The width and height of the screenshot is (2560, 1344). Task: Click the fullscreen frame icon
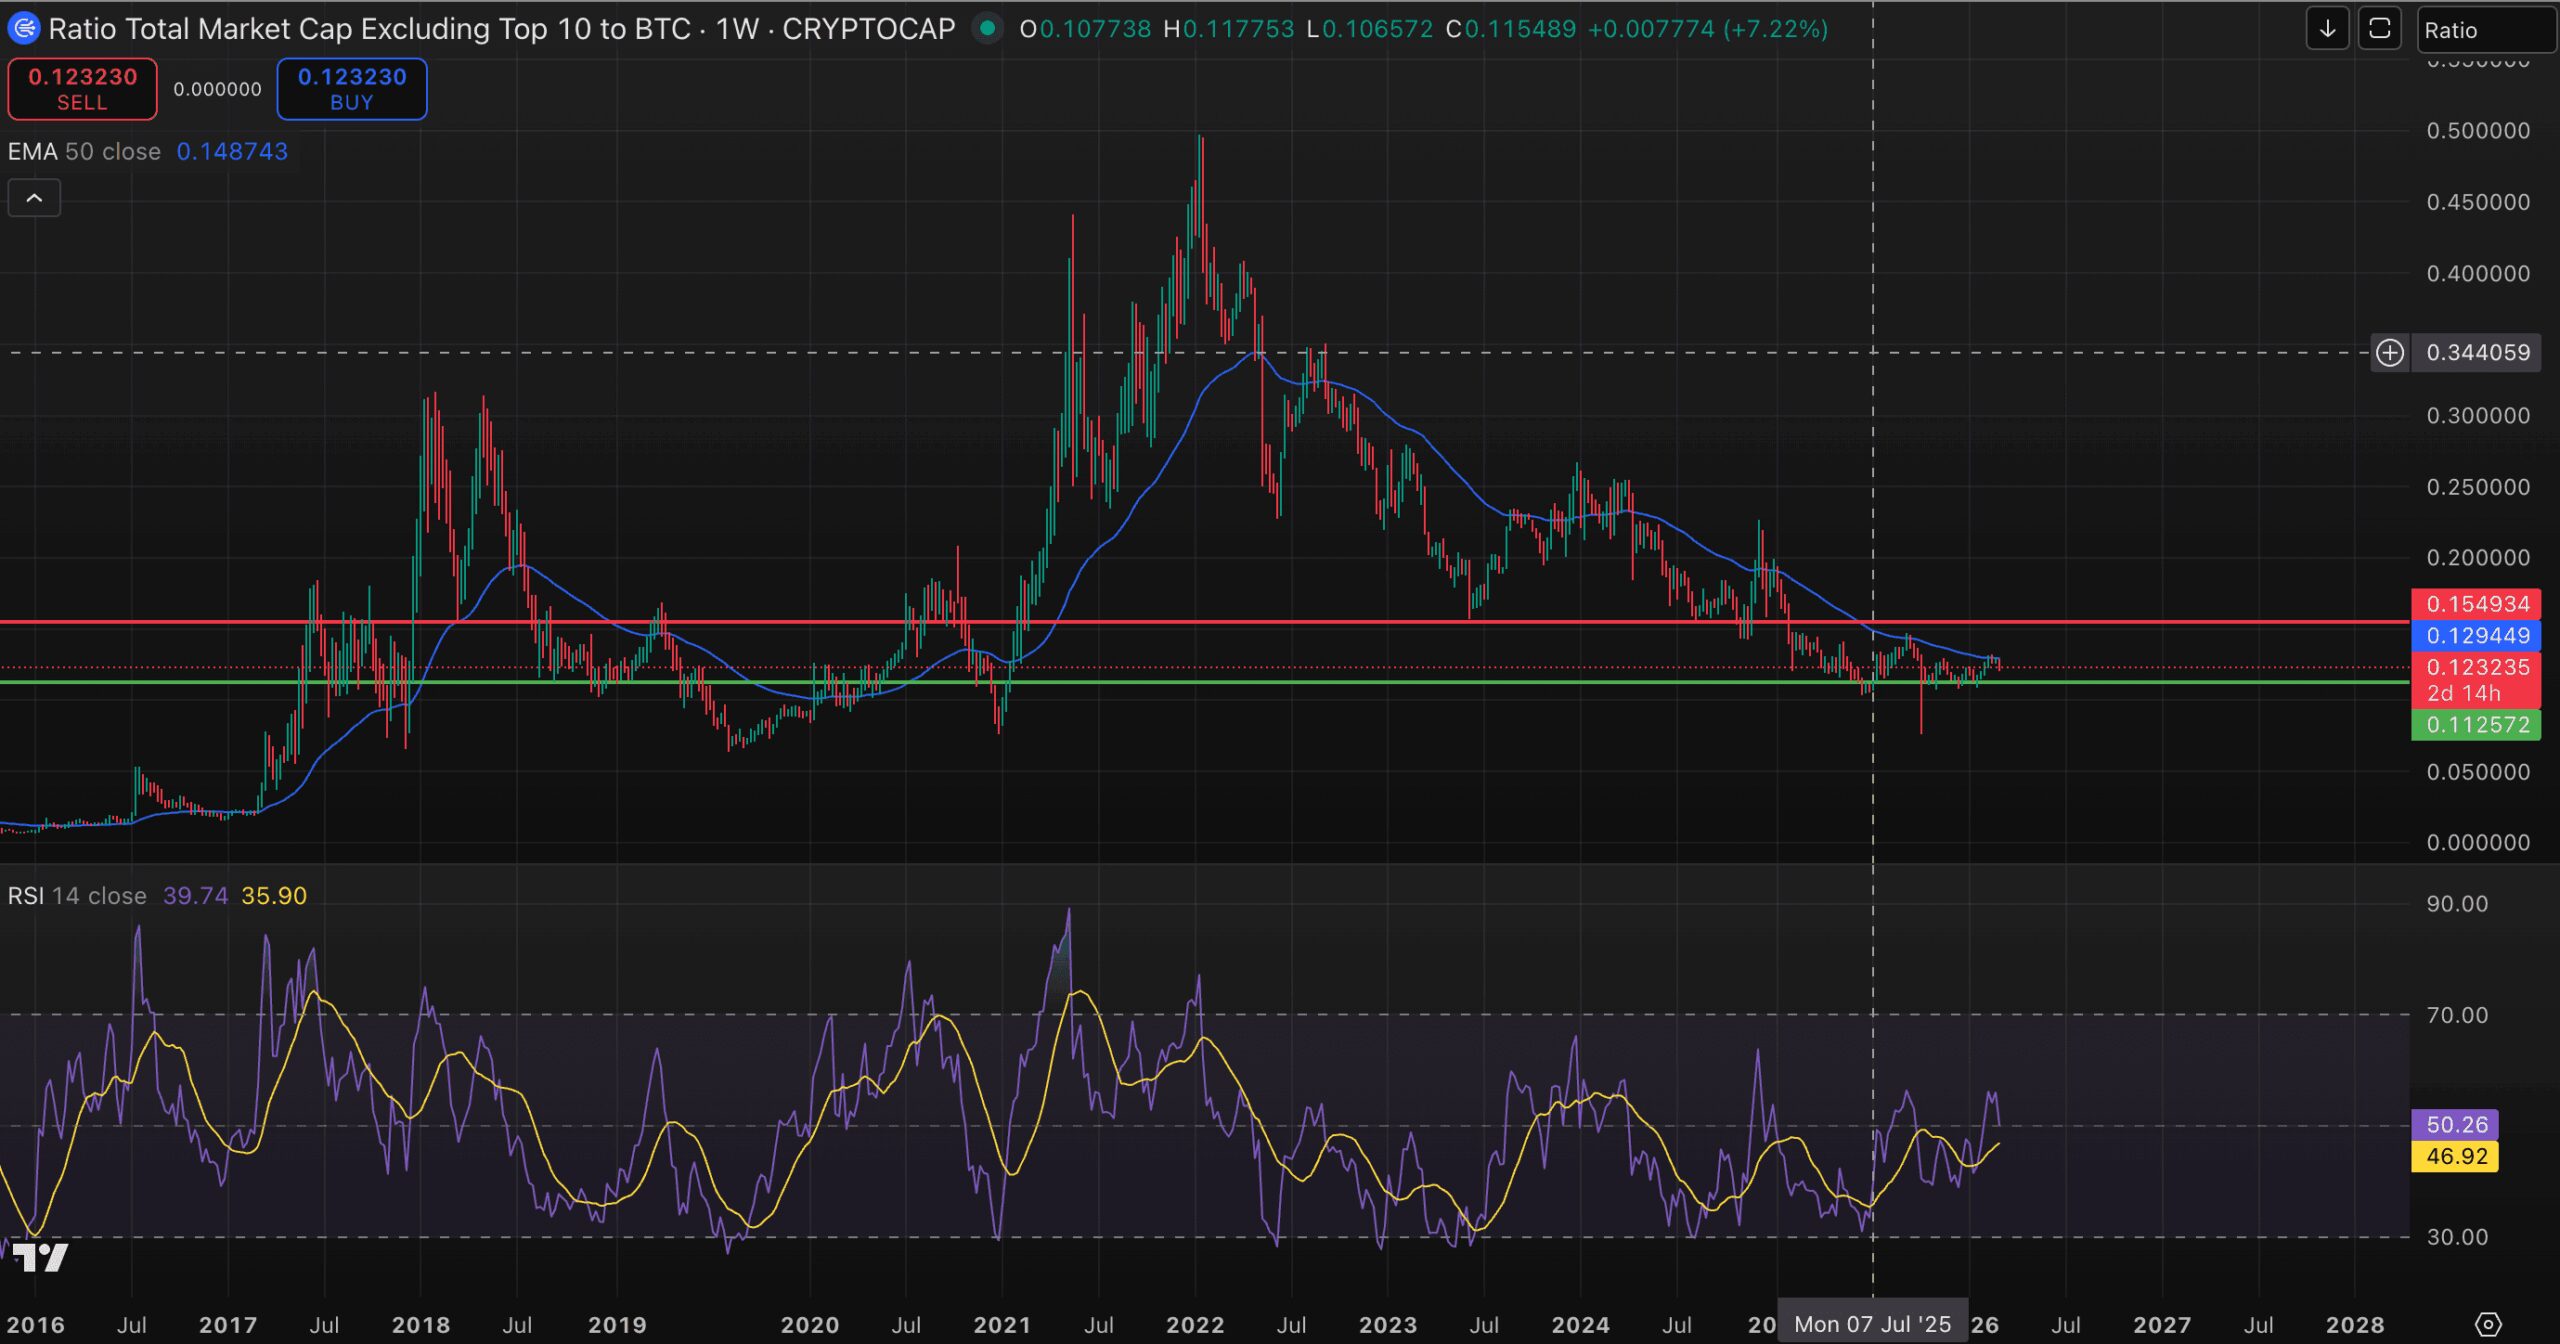pyautogui.click(x=2379, y=29)
